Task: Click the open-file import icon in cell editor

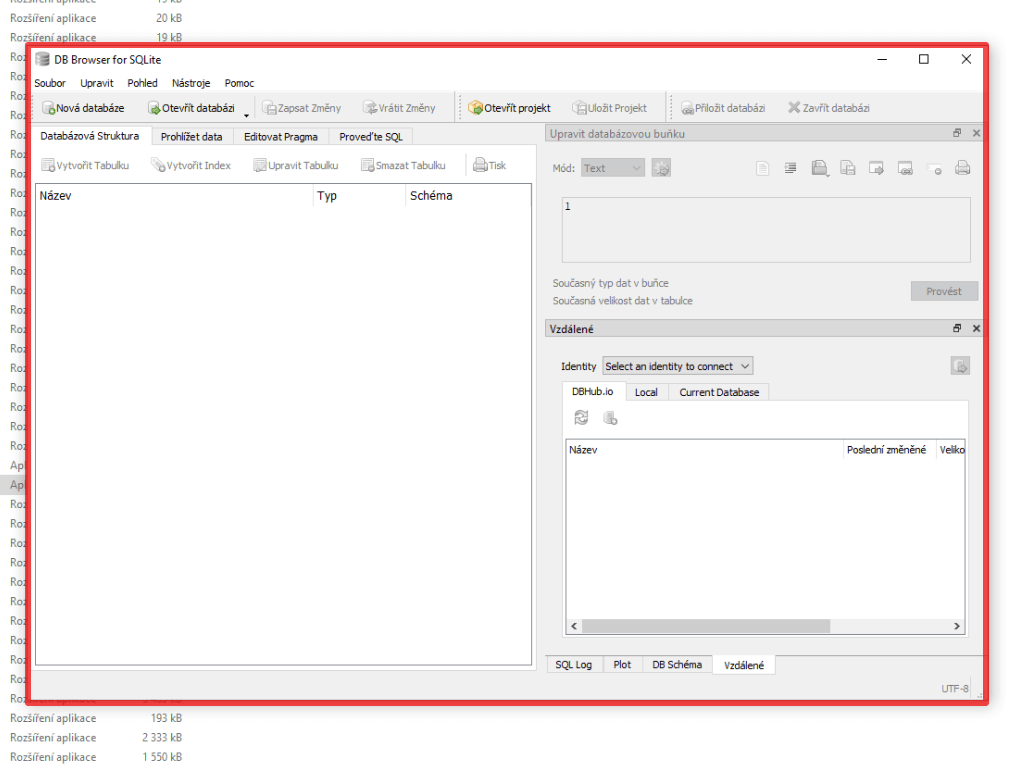Action: coord(820,168)
